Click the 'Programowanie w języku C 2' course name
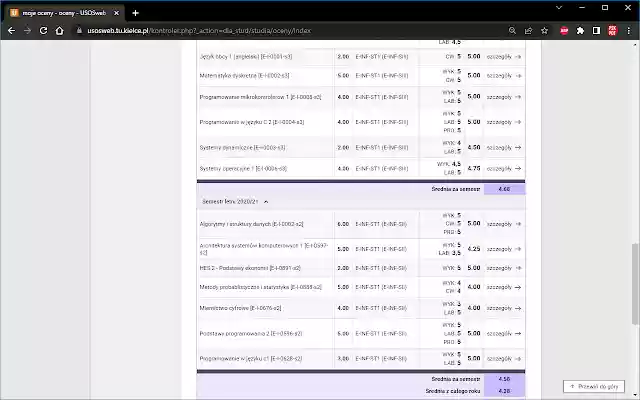640x400 pixels. pyautogui.click(x=251, y=122)
